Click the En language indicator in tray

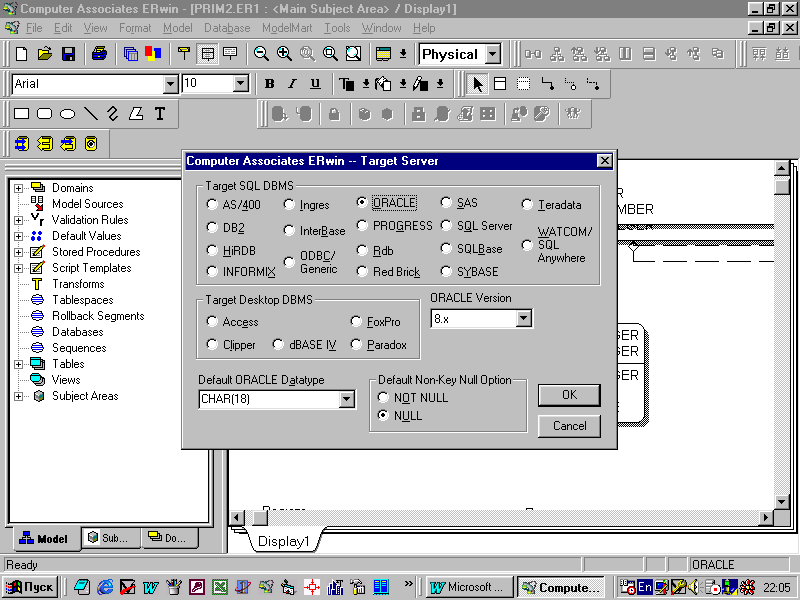coord(645,587)
